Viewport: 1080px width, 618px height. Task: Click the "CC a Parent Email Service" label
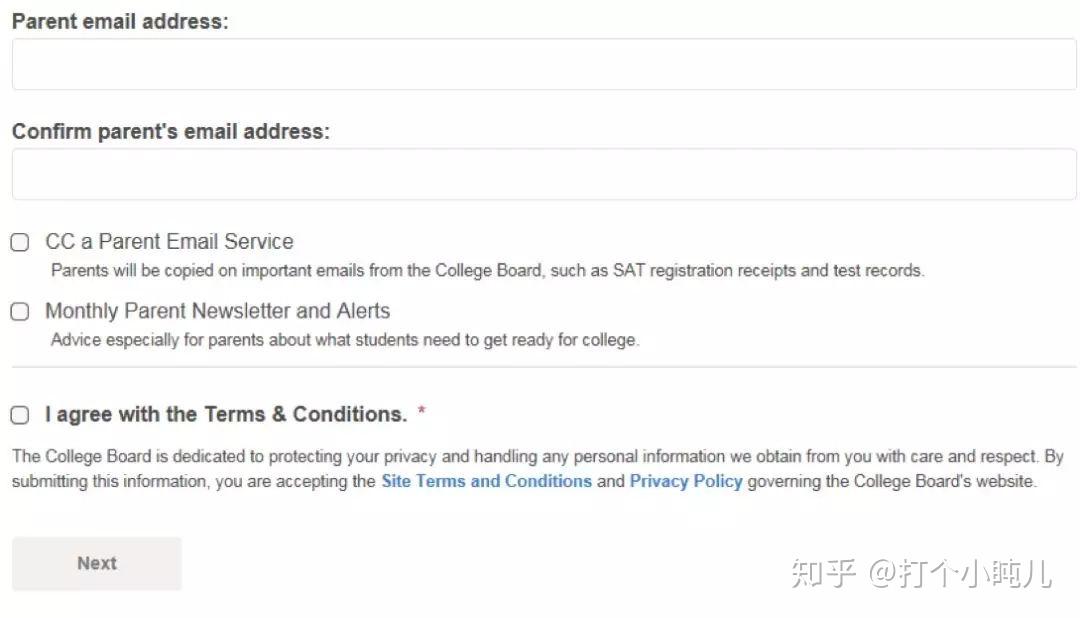pyautogui.click(x=169, y=241)
